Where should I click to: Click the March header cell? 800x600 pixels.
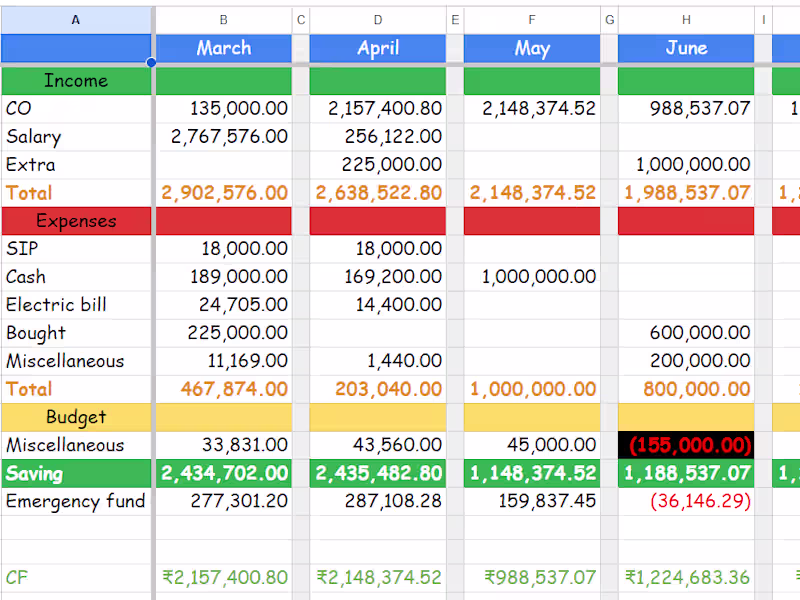click(223, 48)
